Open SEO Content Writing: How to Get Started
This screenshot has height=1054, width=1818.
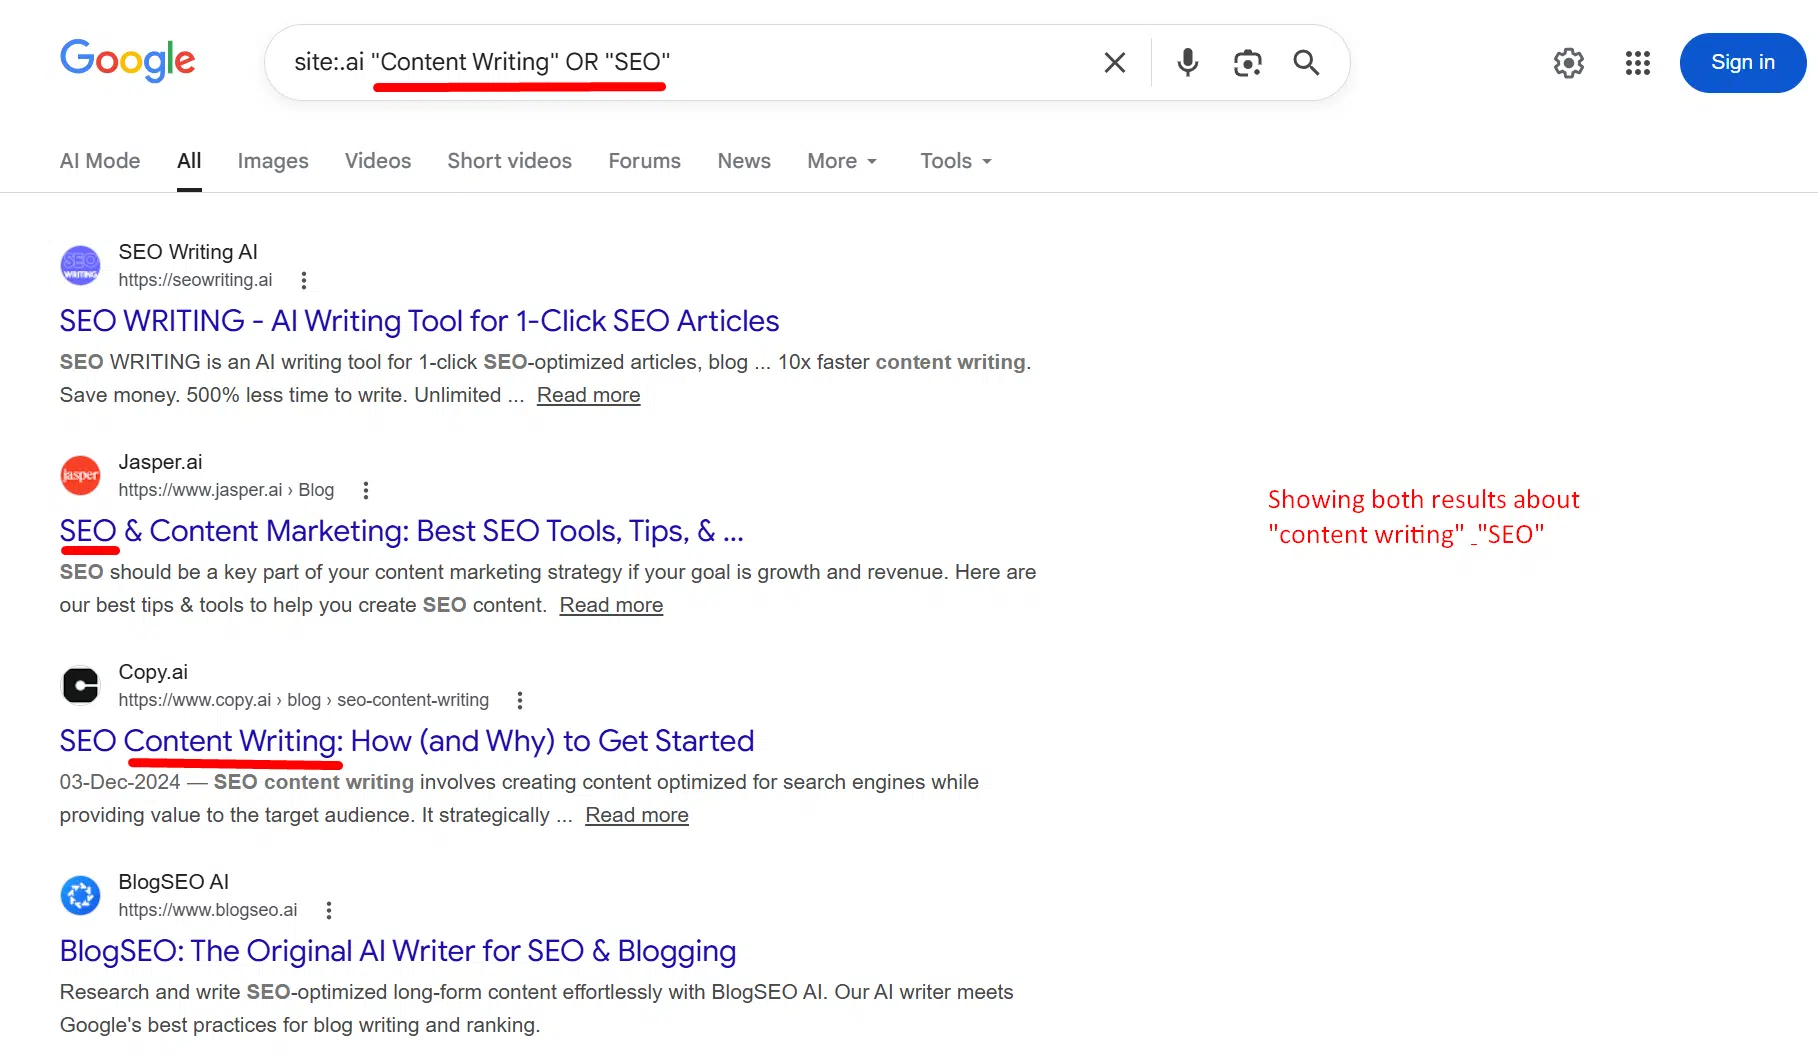406,741
